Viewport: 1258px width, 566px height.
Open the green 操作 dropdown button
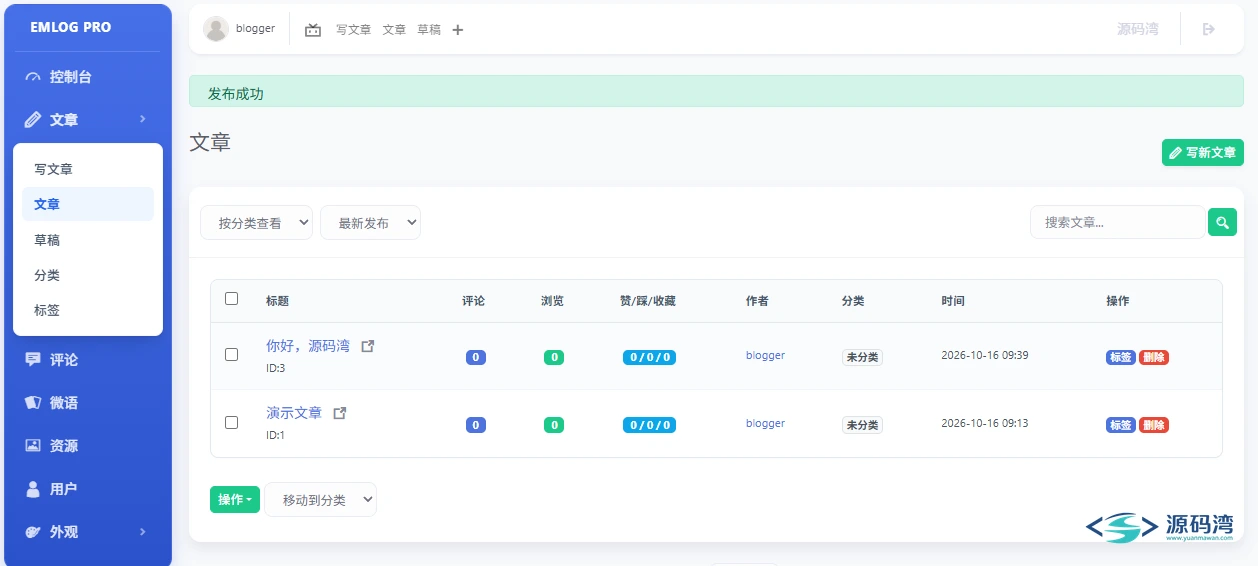pos(235,499)
